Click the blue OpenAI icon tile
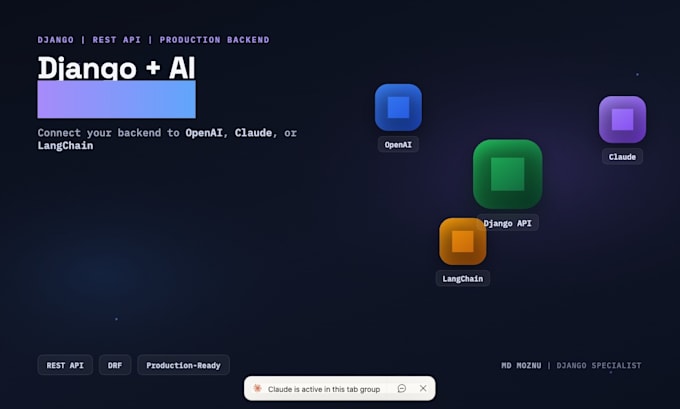The width and height of the screenshot is (680, 409). 398,107
